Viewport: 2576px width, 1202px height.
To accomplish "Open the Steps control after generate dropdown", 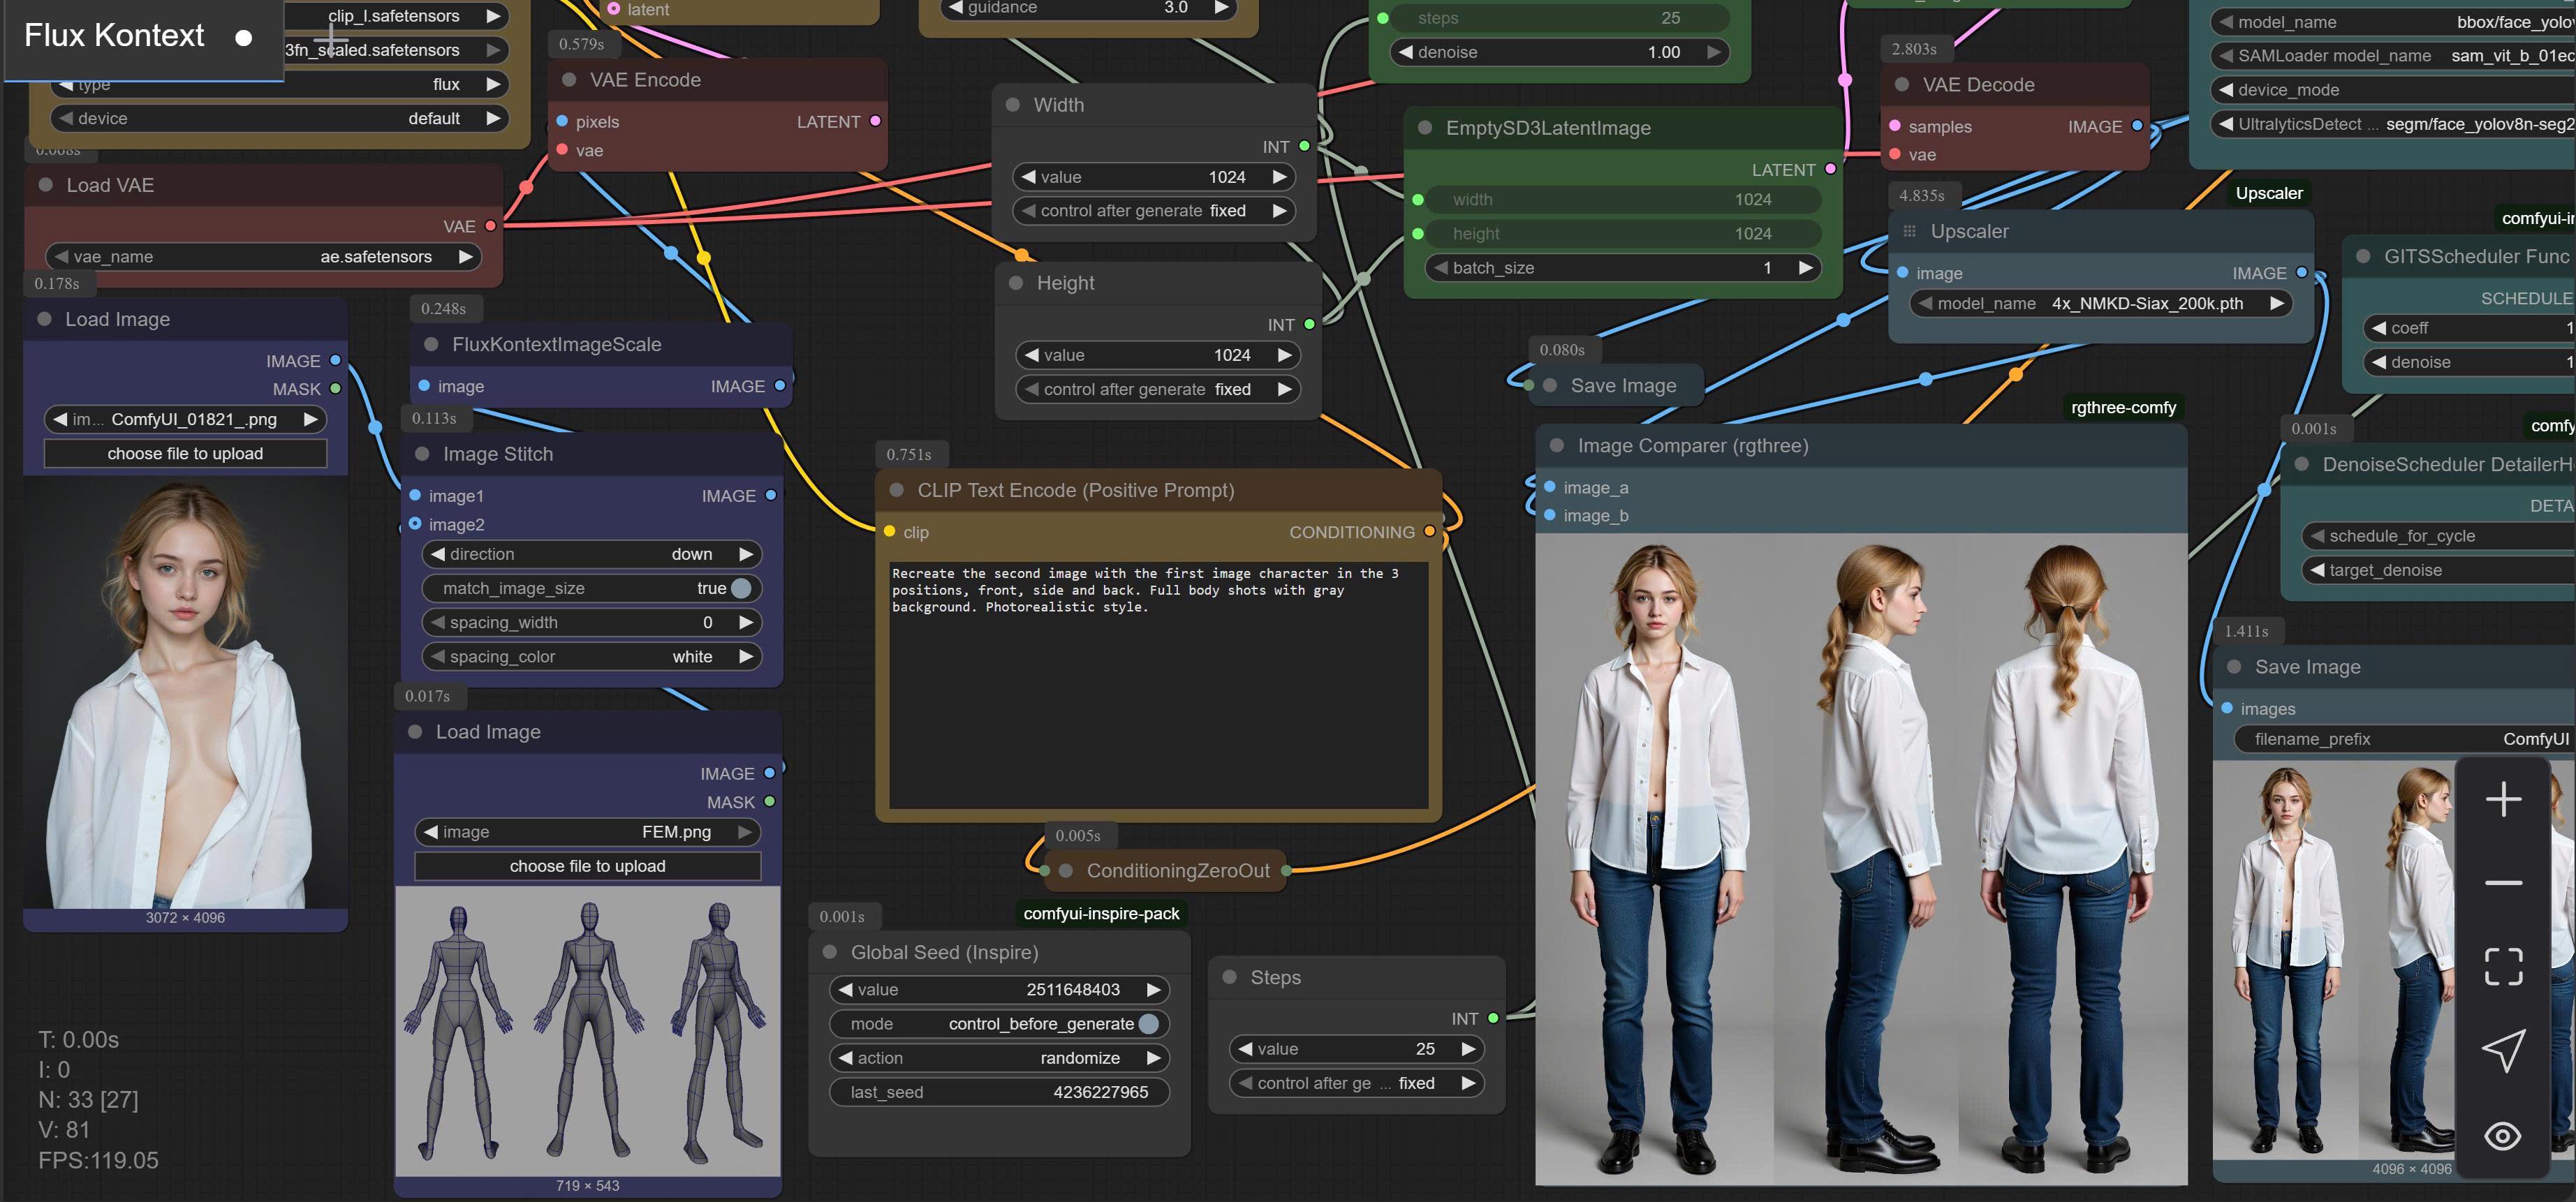I will click(1356, 1083).
